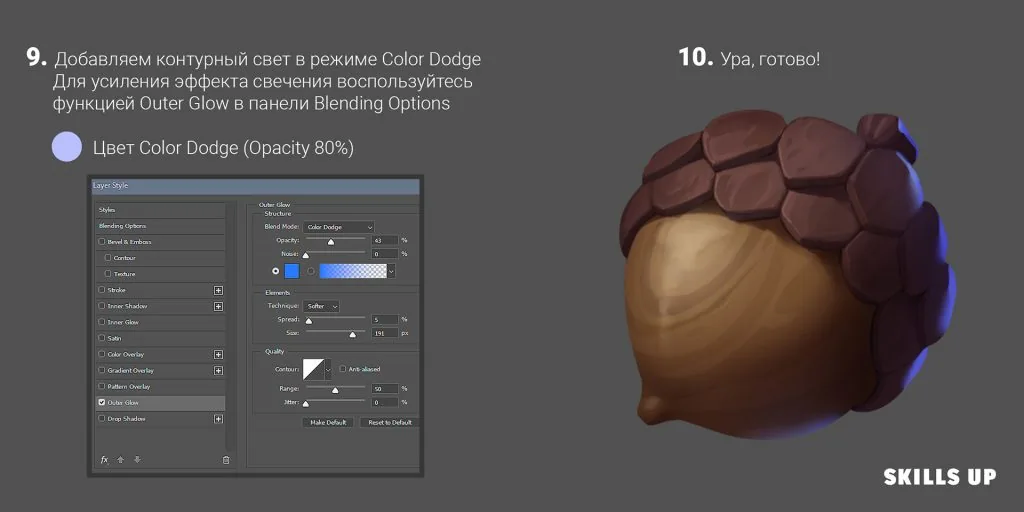Image resolution: width=1024 pixels, height=512 pixels.
Task: Click the Jitter value field
Action: [x=385, y=402]
